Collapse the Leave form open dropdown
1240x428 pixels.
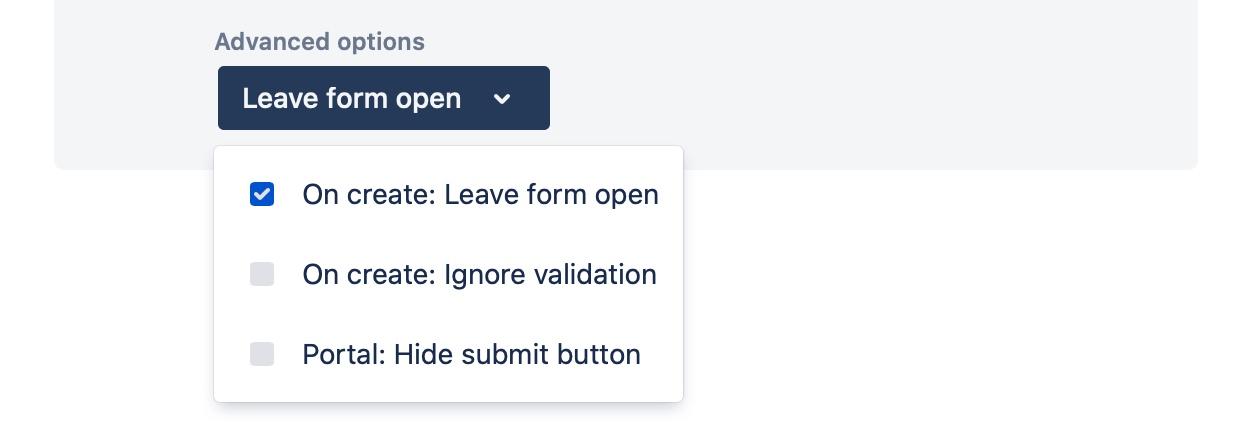(383, 98)
